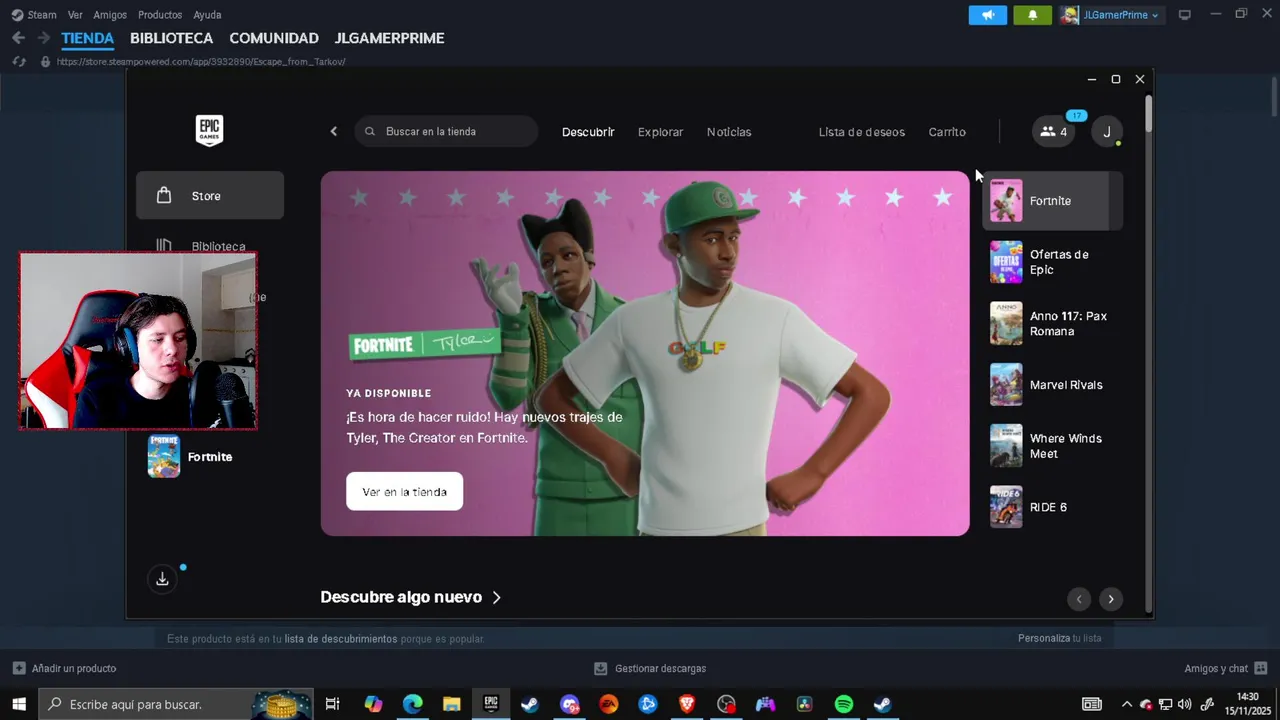Click the Amigos y chat icon

[x=1261, y=668]
